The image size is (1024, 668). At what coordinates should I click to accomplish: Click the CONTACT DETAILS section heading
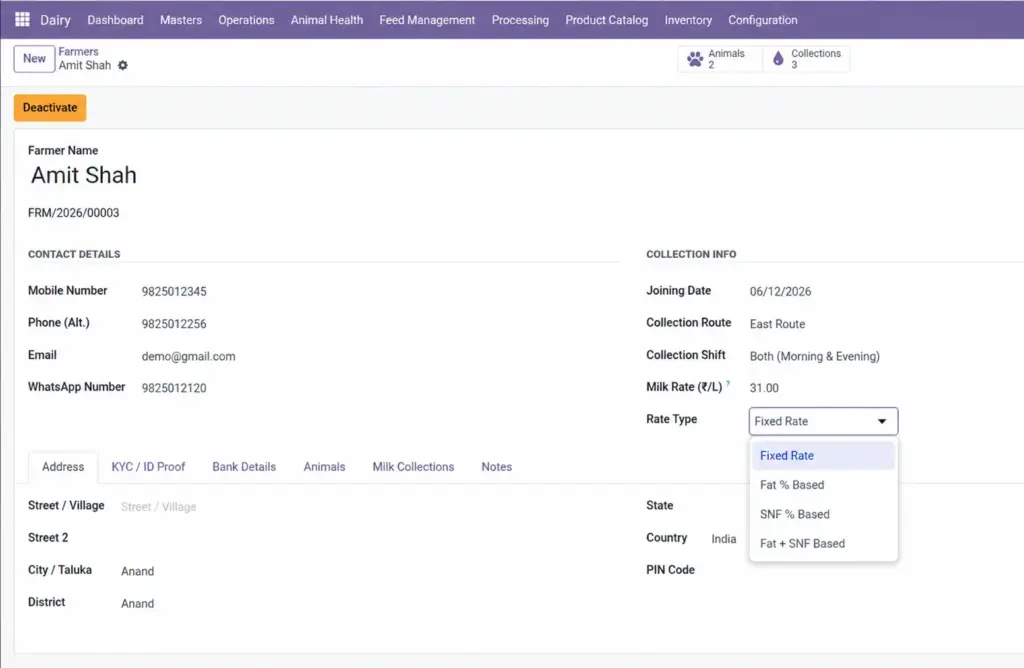coord(74,254)
